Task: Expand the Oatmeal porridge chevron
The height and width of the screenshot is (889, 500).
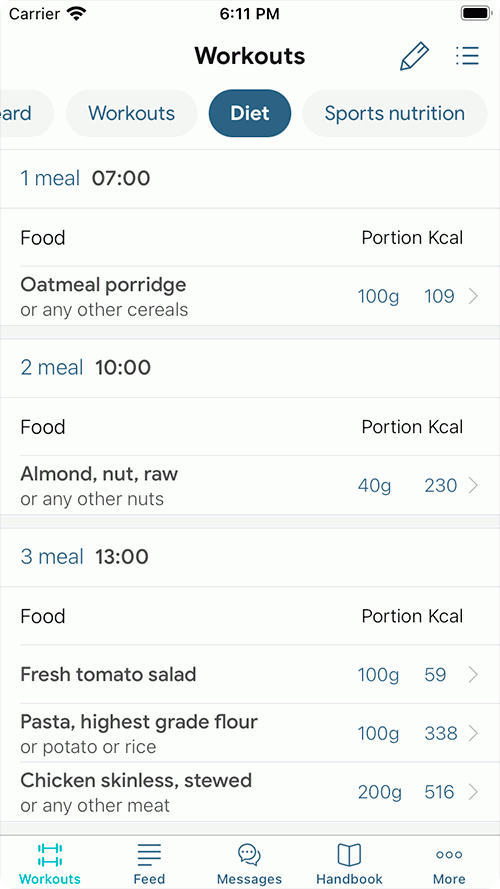Action: coord(474,296)
